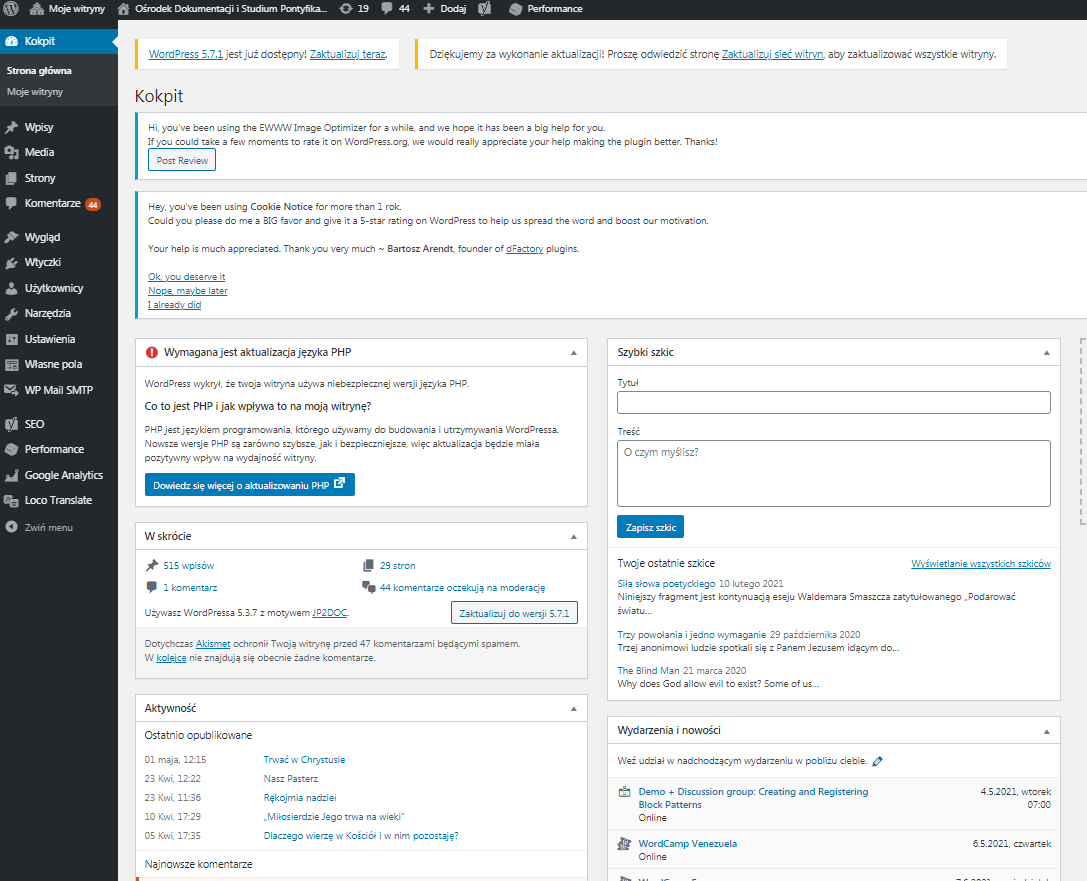Image resolution: width=1087 pixels, height=881 pixels.
Task: Collapse the W skrócie panel
Action: [x=573, y=537]
